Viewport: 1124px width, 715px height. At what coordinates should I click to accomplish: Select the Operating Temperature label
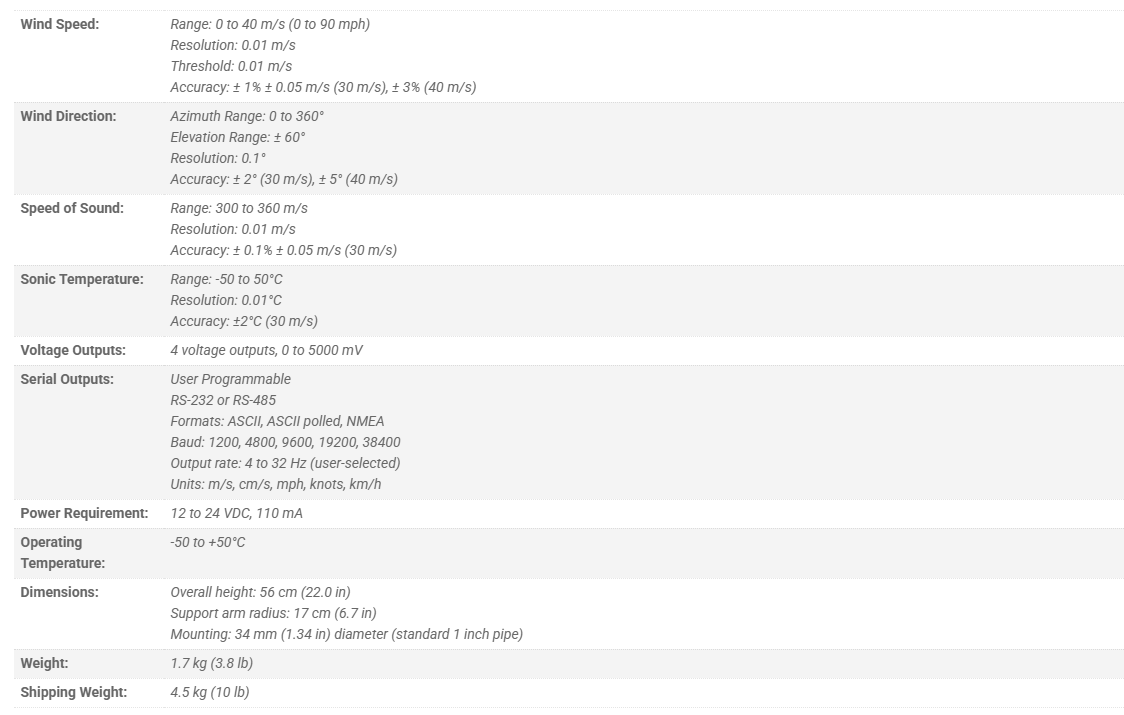click(62, 552)
